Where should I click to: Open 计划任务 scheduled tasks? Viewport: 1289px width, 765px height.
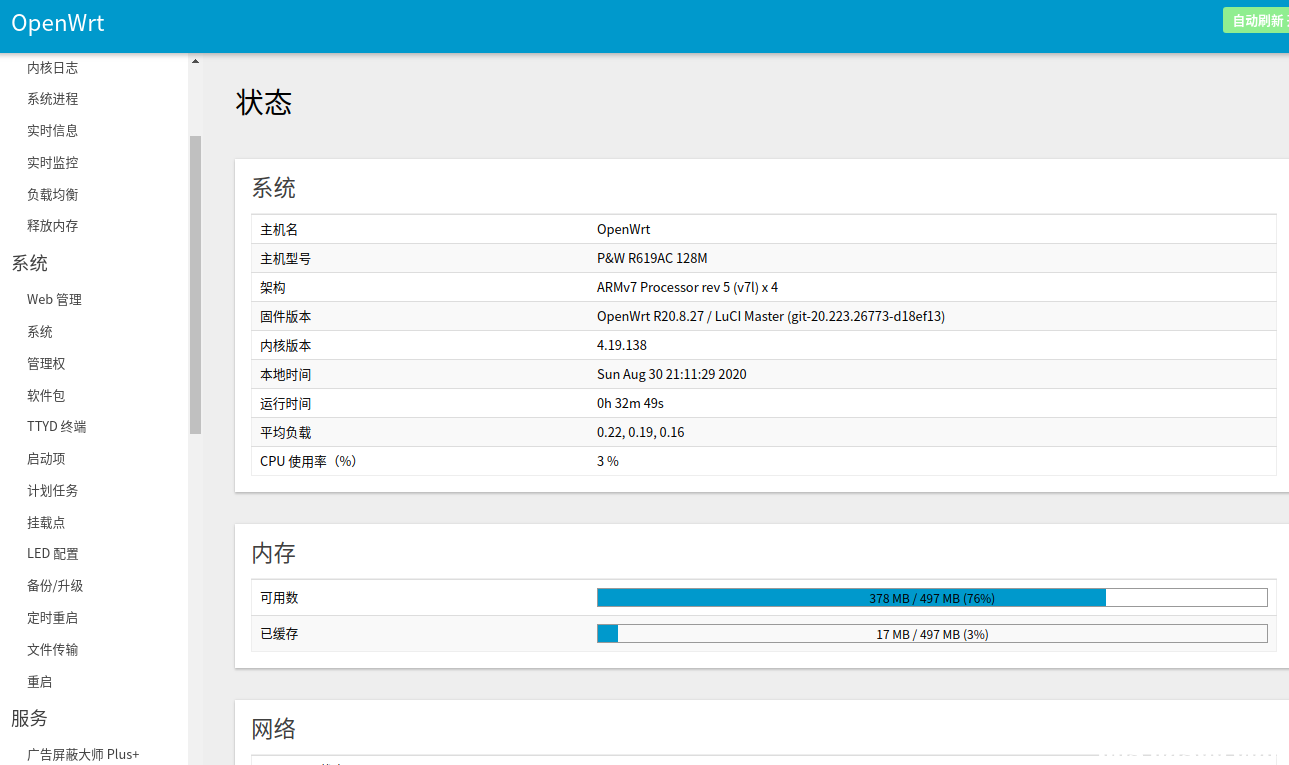coord(52,491)
